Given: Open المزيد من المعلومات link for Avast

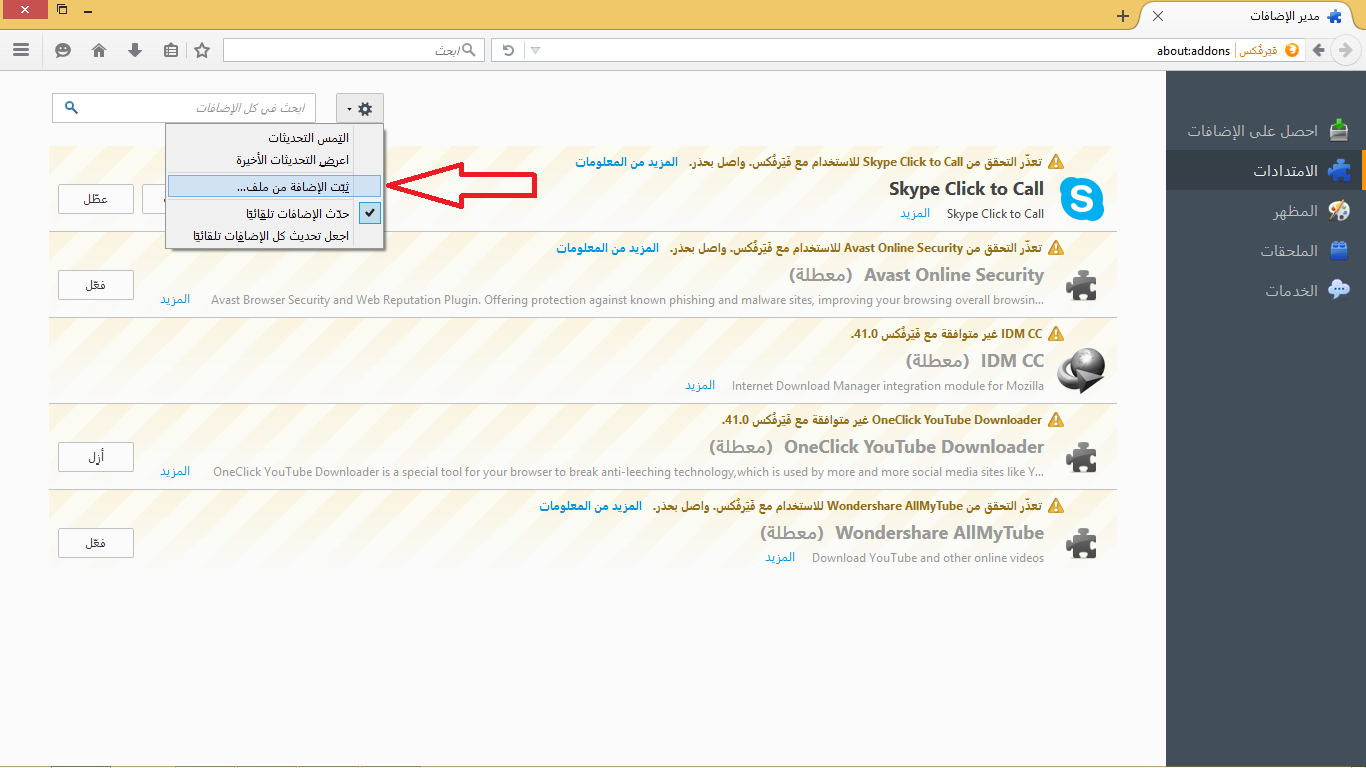Looking at the screenshot, I should point(608,248).
